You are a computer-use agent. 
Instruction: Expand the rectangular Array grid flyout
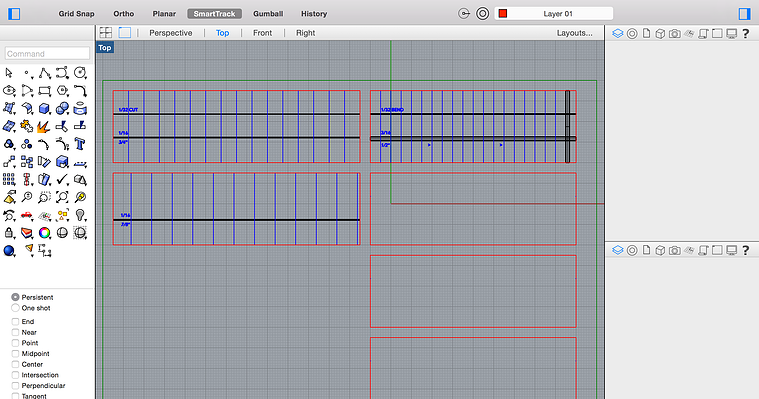[x=9, y=180]
